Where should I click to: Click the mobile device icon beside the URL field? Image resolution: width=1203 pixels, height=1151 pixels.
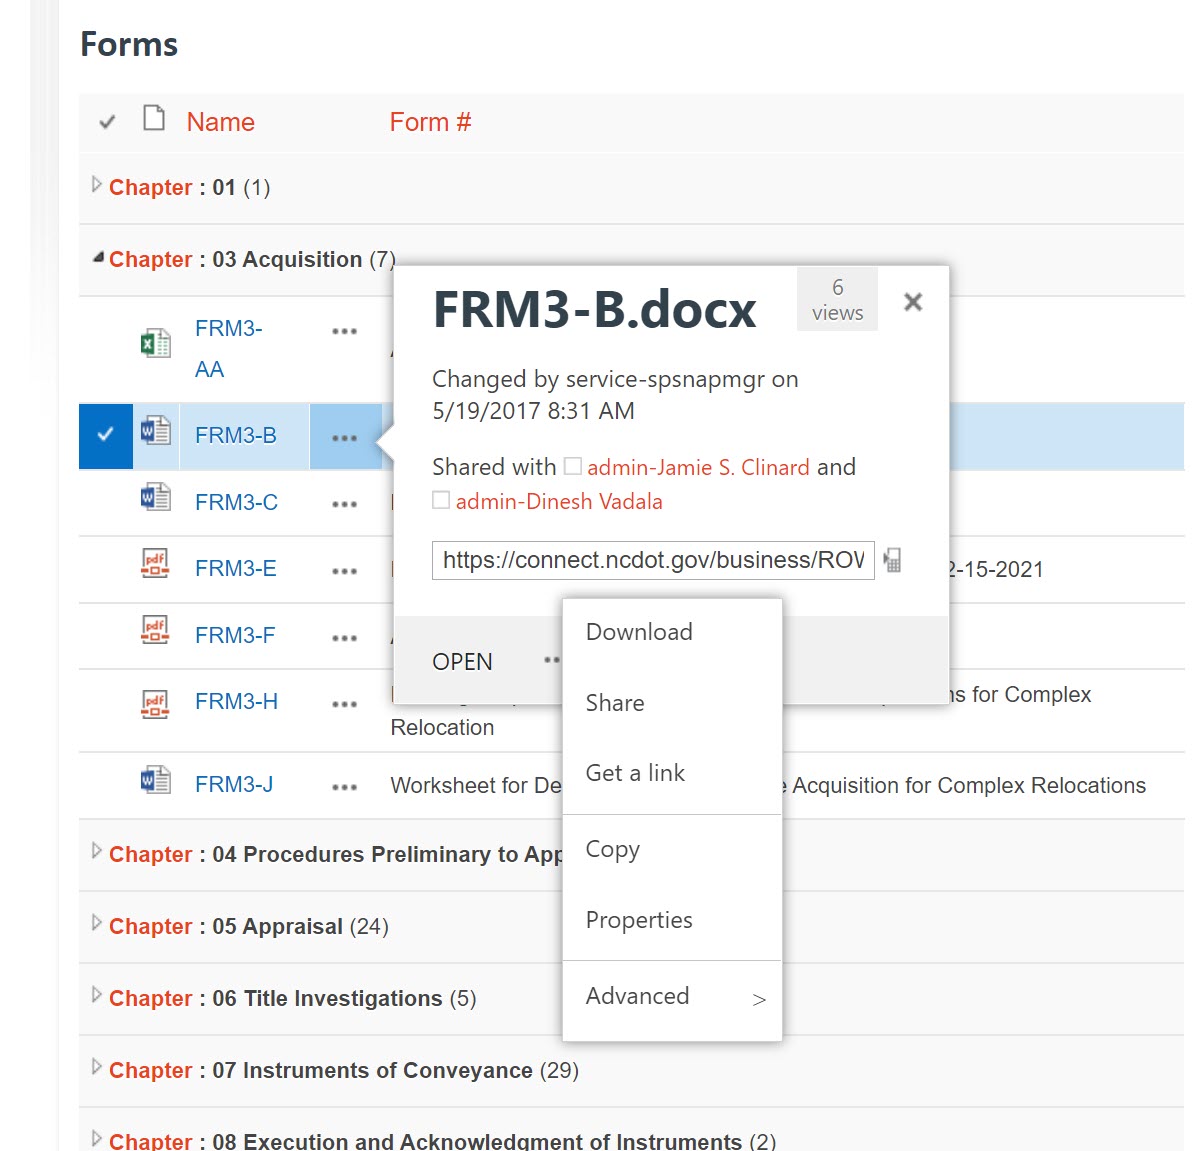[x=892, y=560]
